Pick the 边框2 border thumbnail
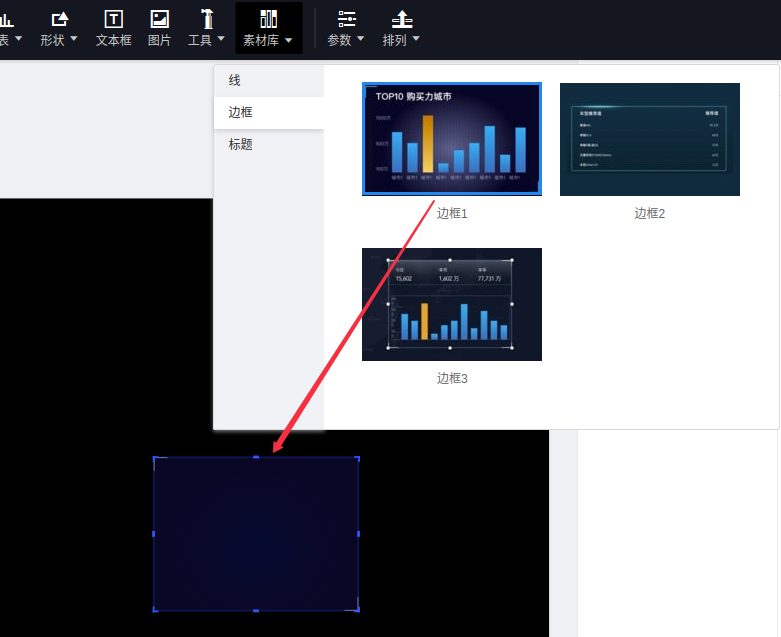 tap(649, 139)
